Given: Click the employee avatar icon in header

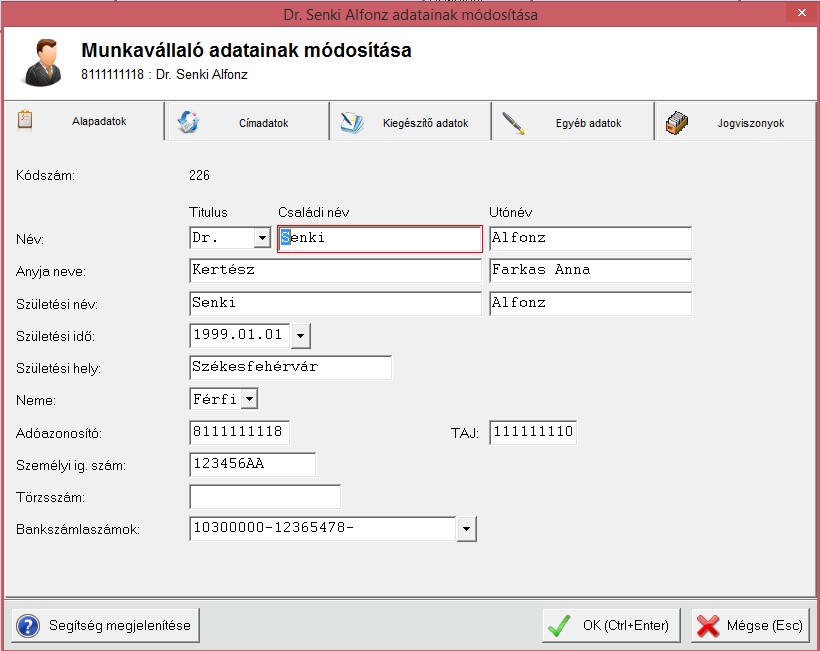Looking at the screenshot, I should [x=40, y=60].
